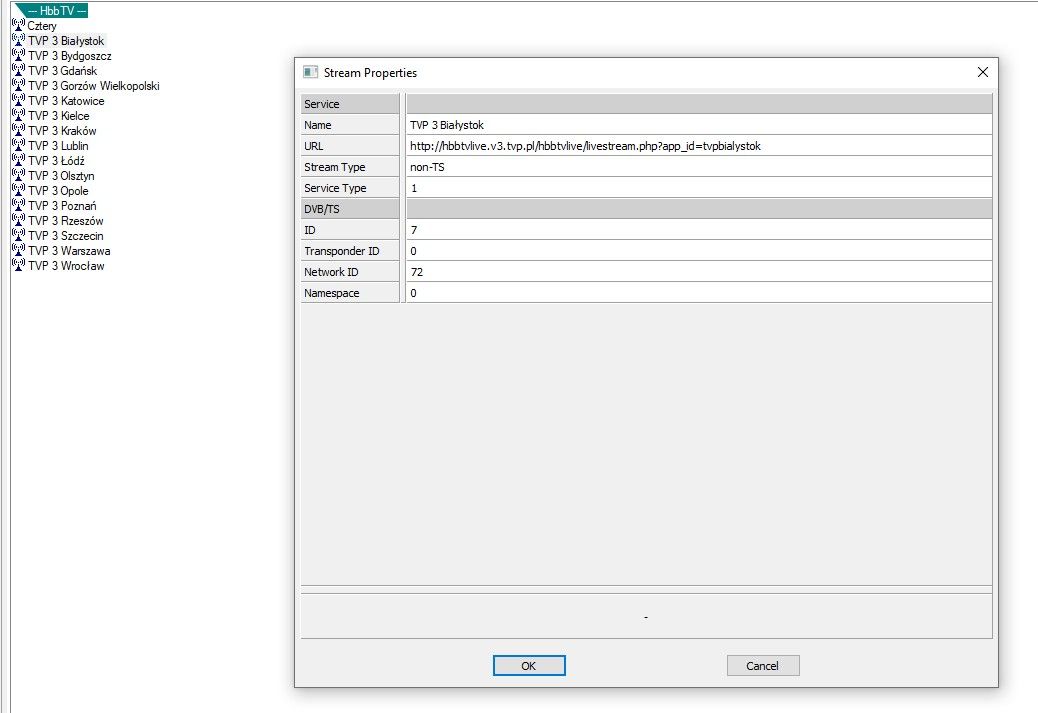This screenshot has width=1038, height=713.
Task: Click the antenna icon beside TVP 3 Poznań
Action: point(19,205)
